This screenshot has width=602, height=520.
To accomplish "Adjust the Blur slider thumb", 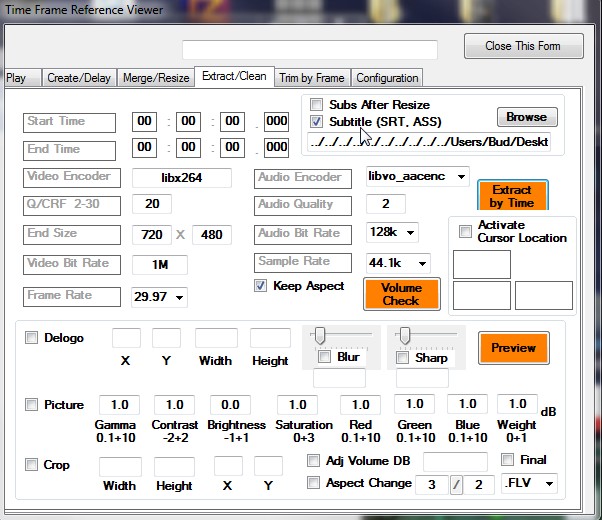I will coord(320,336).
